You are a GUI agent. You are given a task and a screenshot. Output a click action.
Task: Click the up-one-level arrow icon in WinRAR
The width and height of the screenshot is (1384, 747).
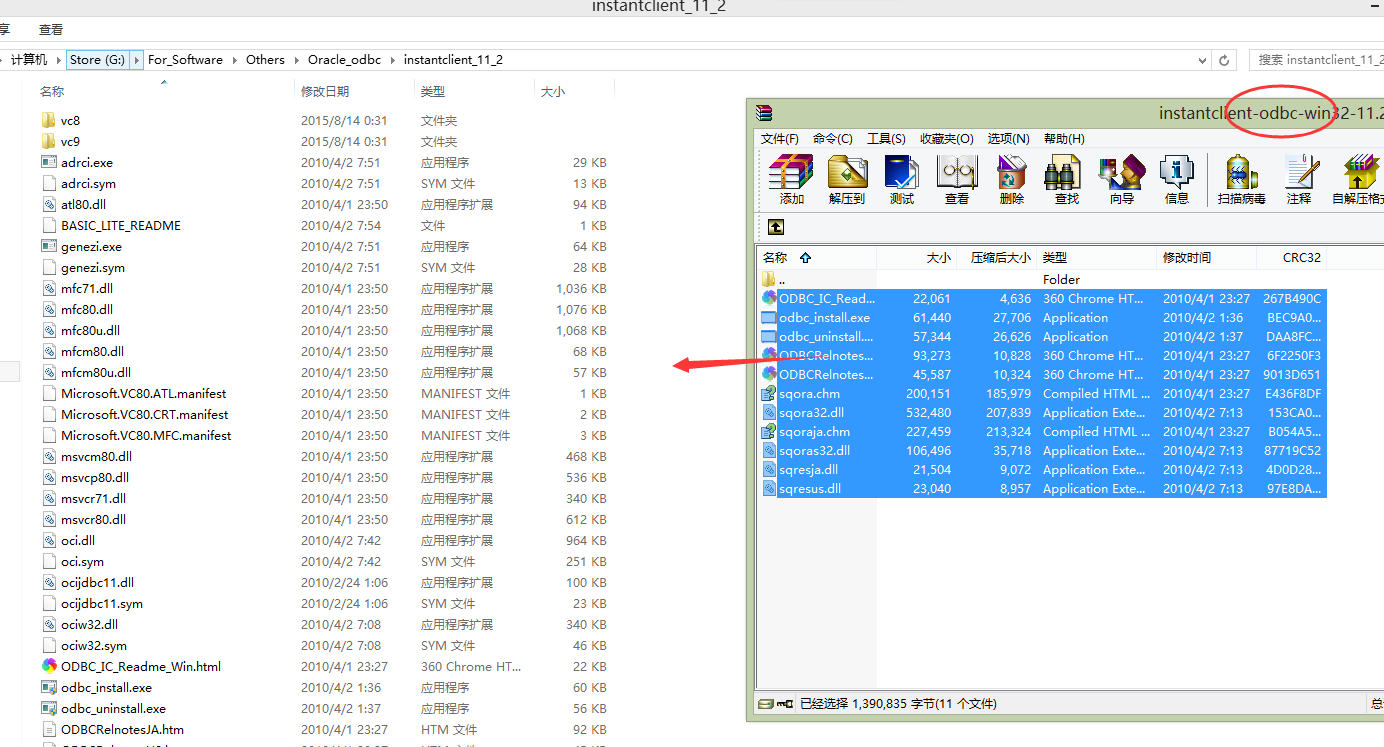click(776, 227)
